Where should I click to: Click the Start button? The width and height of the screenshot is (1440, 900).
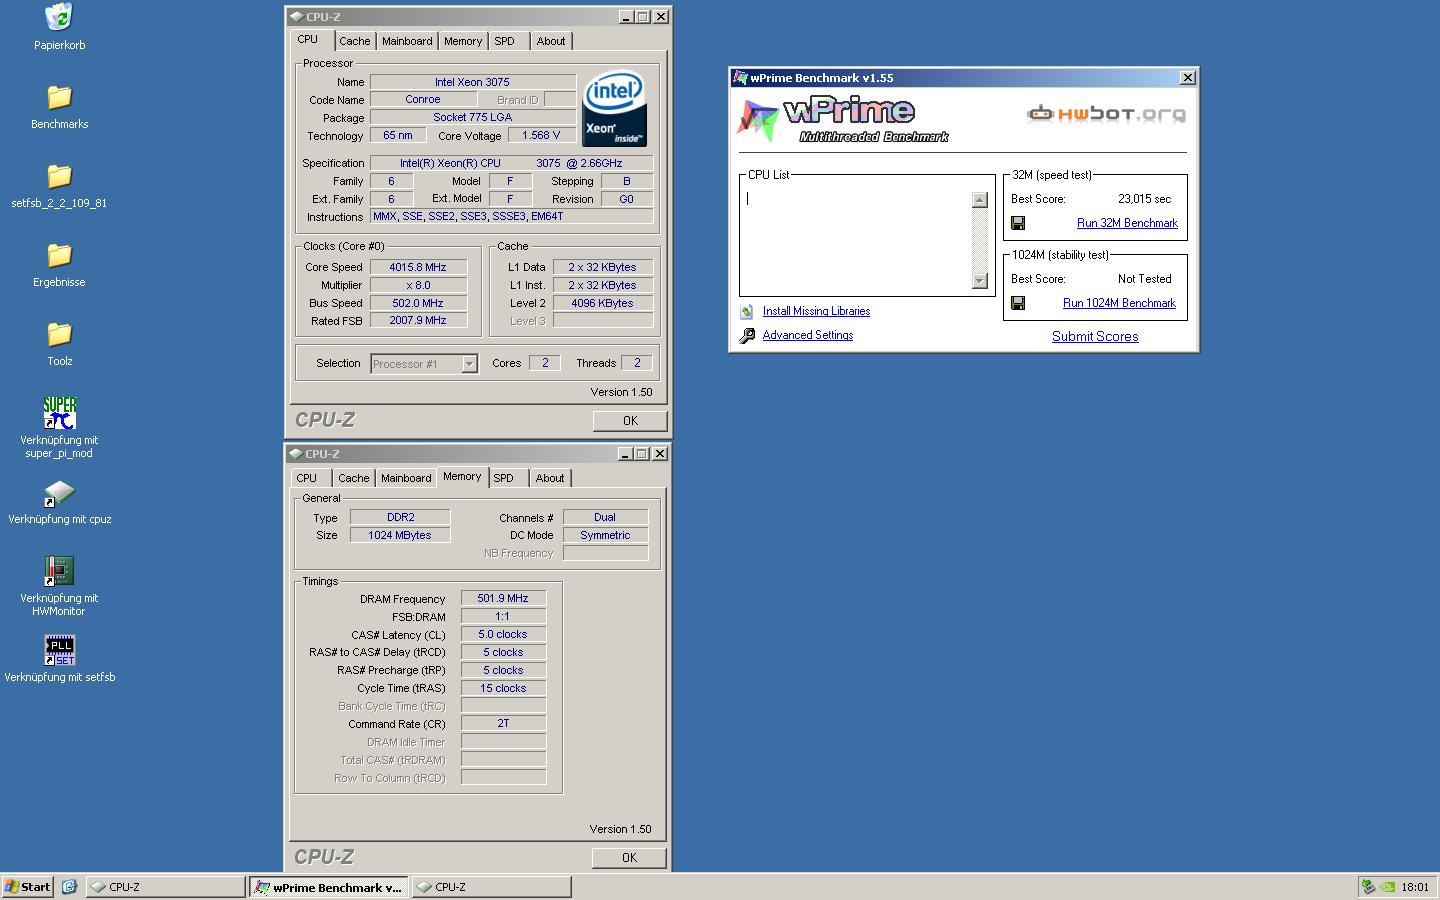tap(28, 887)
